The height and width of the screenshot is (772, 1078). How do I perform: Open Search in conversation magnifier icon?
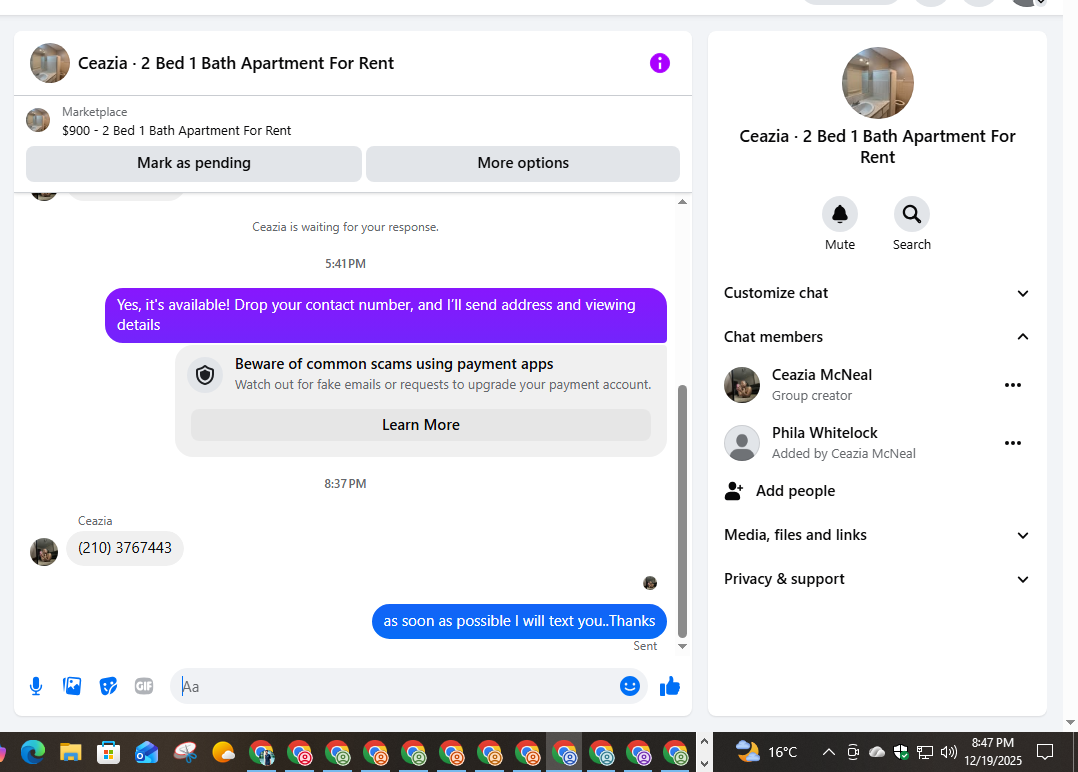click(912, 214)
